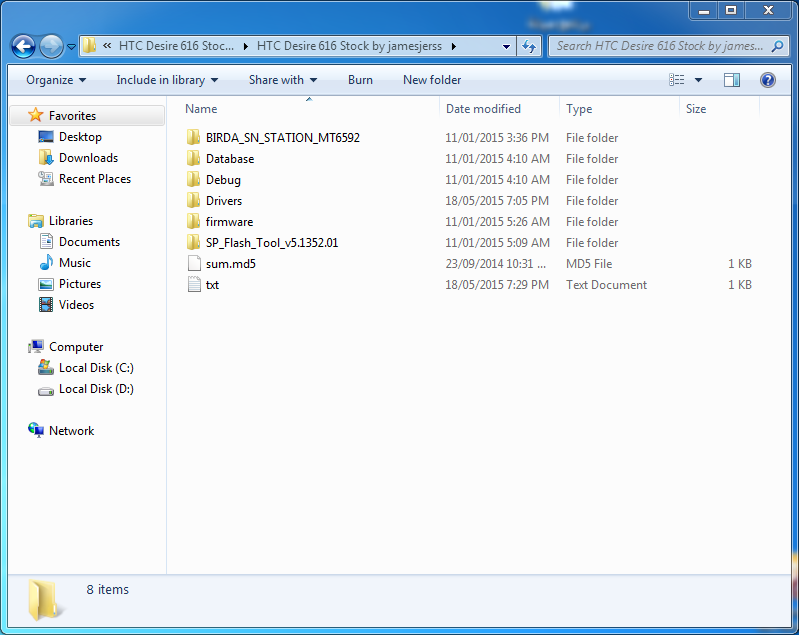Click the blue Help question mark icon
Viewport: 799px width, 635px height.
(768, 80)
